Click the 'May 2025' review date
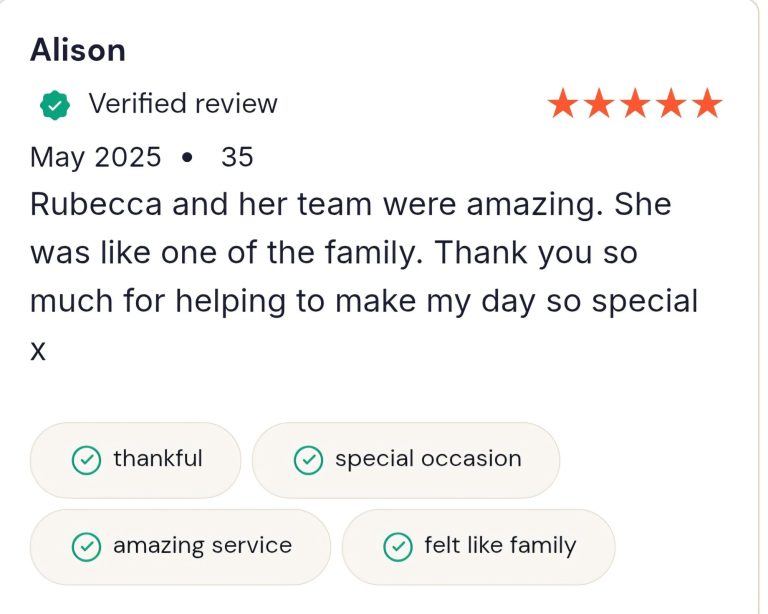 click(x=95, y=157)
